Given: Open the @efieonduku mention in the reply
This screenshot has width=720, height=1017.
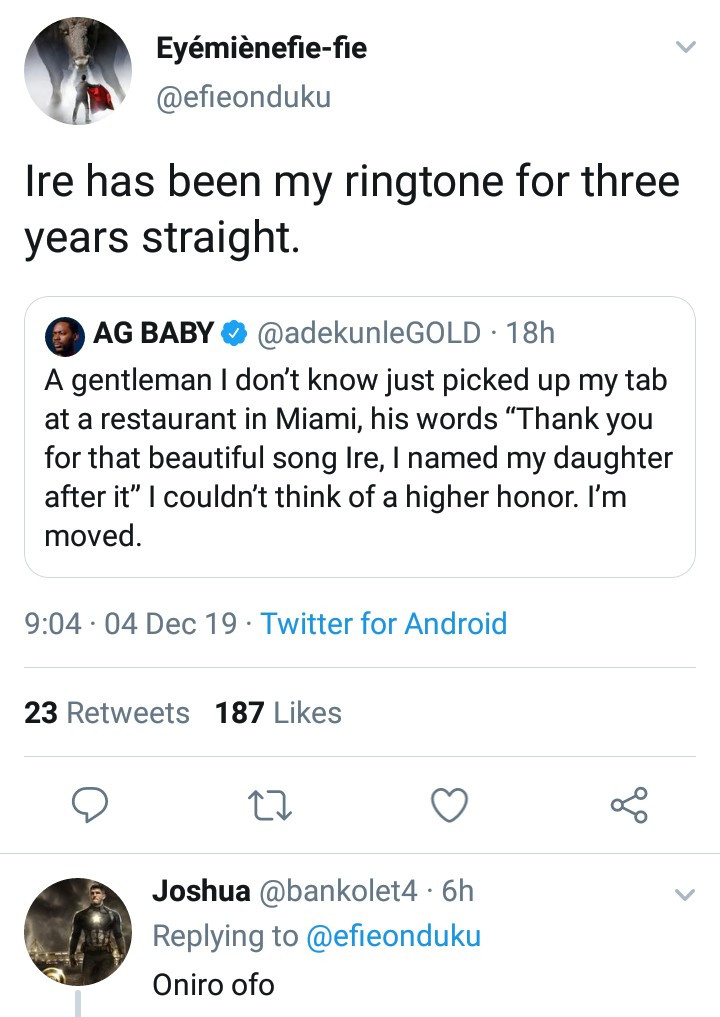Looking at the screenshot, I should (393, 936).
